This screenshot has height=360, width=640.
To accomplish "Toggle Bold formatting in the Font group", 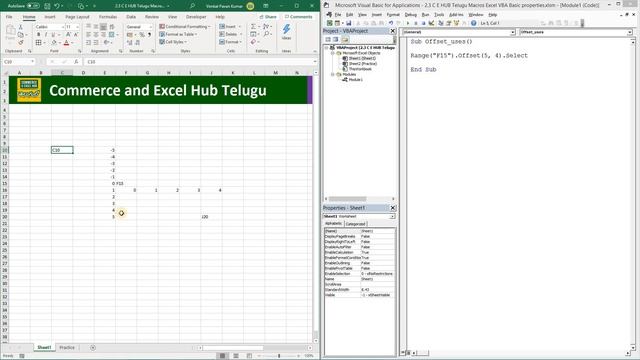I will (x=39, y=35).
